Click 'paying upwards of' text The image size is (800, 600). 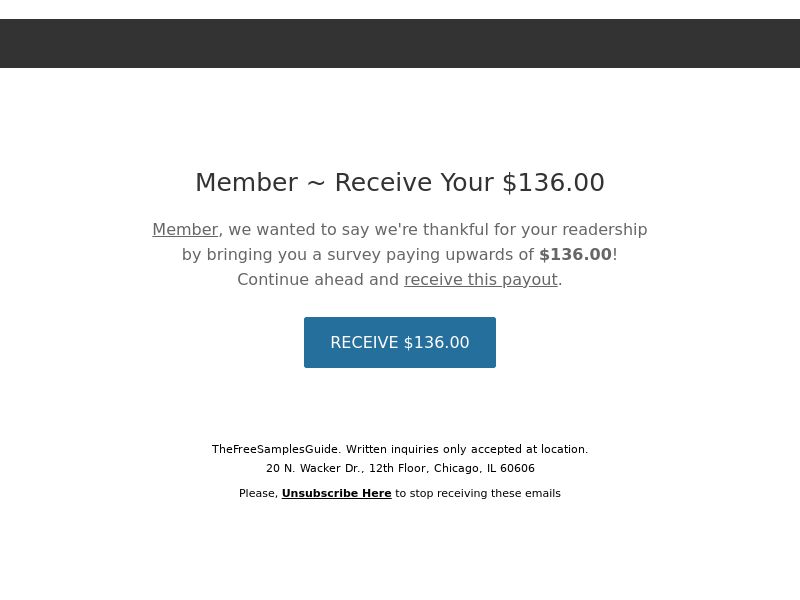(460, 255)
